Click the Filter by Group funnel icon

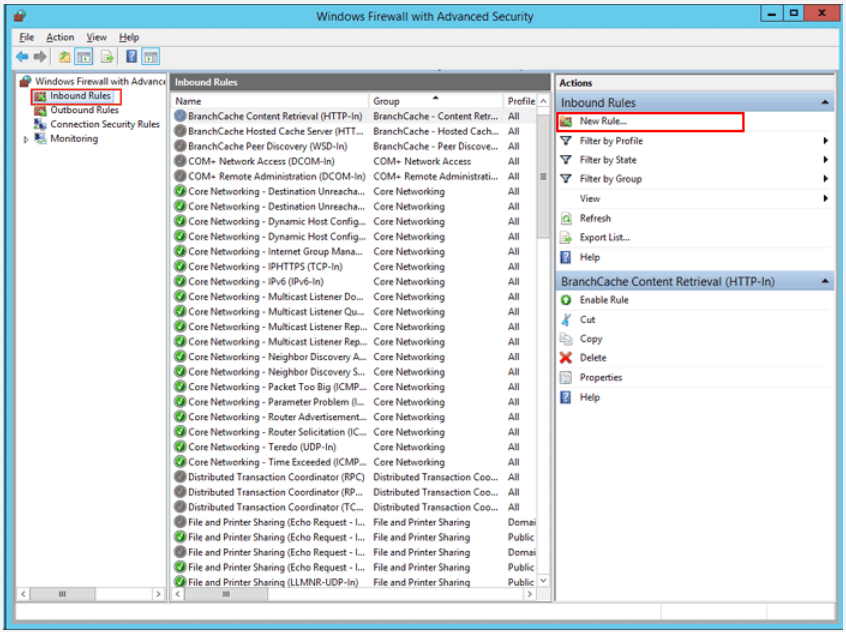pos(565,179)
